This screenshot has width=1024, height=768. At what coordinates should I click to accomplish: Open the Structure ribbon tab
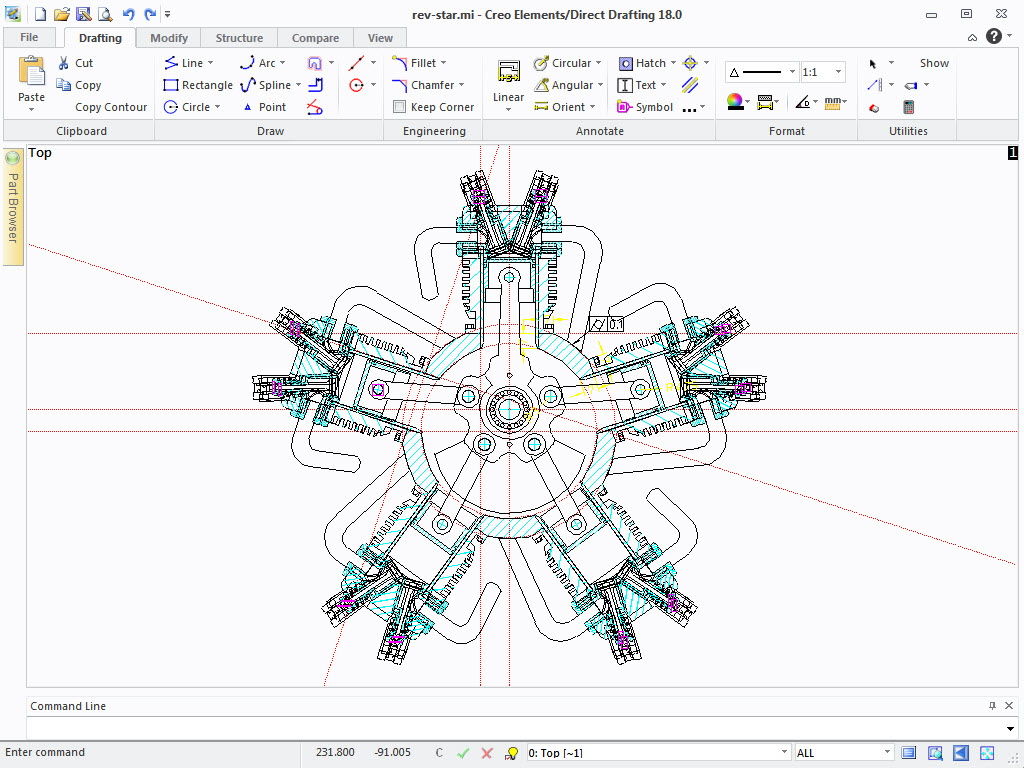pyautogui.click(x=239, y=38)
